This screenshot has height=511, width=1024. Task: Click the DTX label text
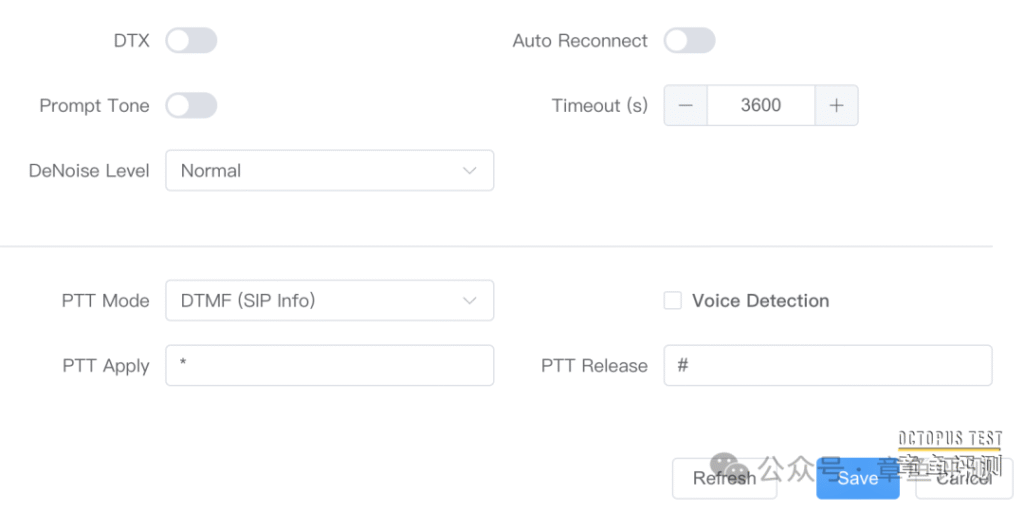coord(132,41)
